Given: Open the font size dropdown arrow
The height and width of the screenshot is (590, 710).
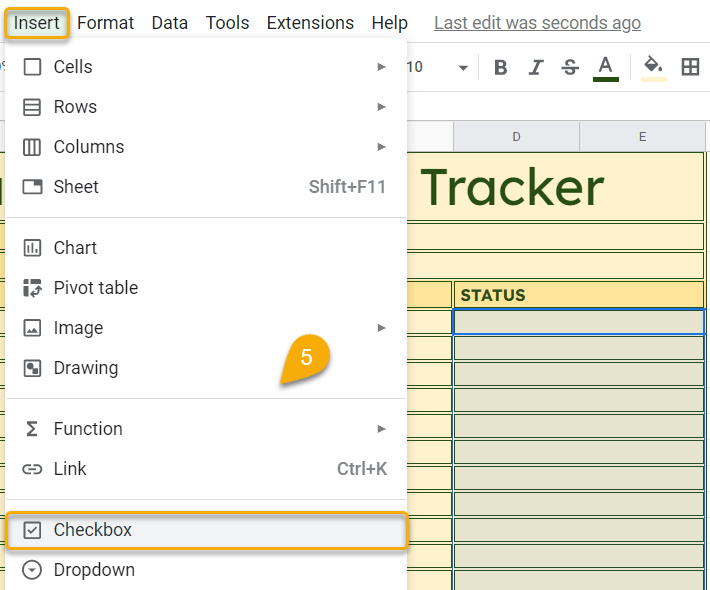Looking at the screenshot, I should (x=463, y=68).
